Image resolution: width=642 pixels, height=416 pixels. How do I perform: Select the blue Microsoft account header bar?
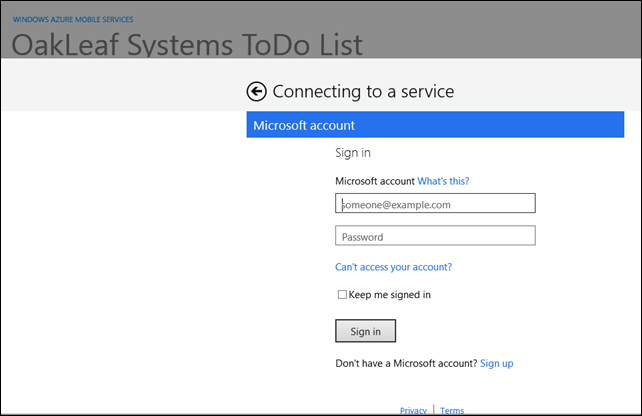click(442, 125)
